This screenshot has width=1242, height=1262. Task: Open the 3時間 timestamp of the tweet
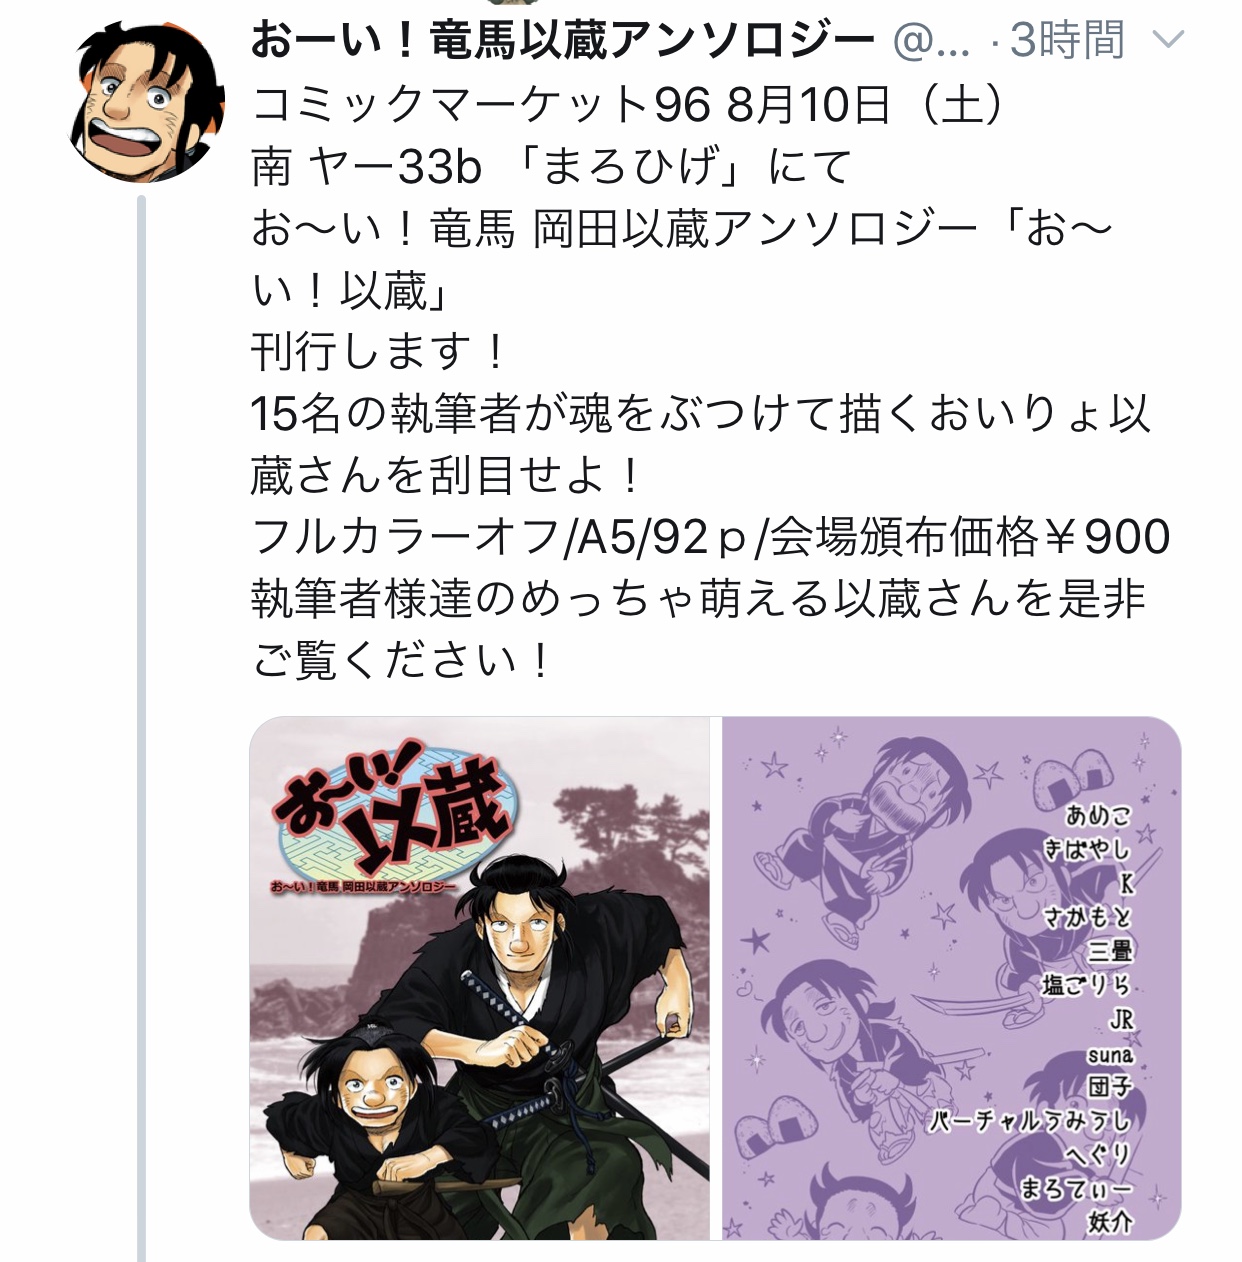click(x=1067, y=41)
